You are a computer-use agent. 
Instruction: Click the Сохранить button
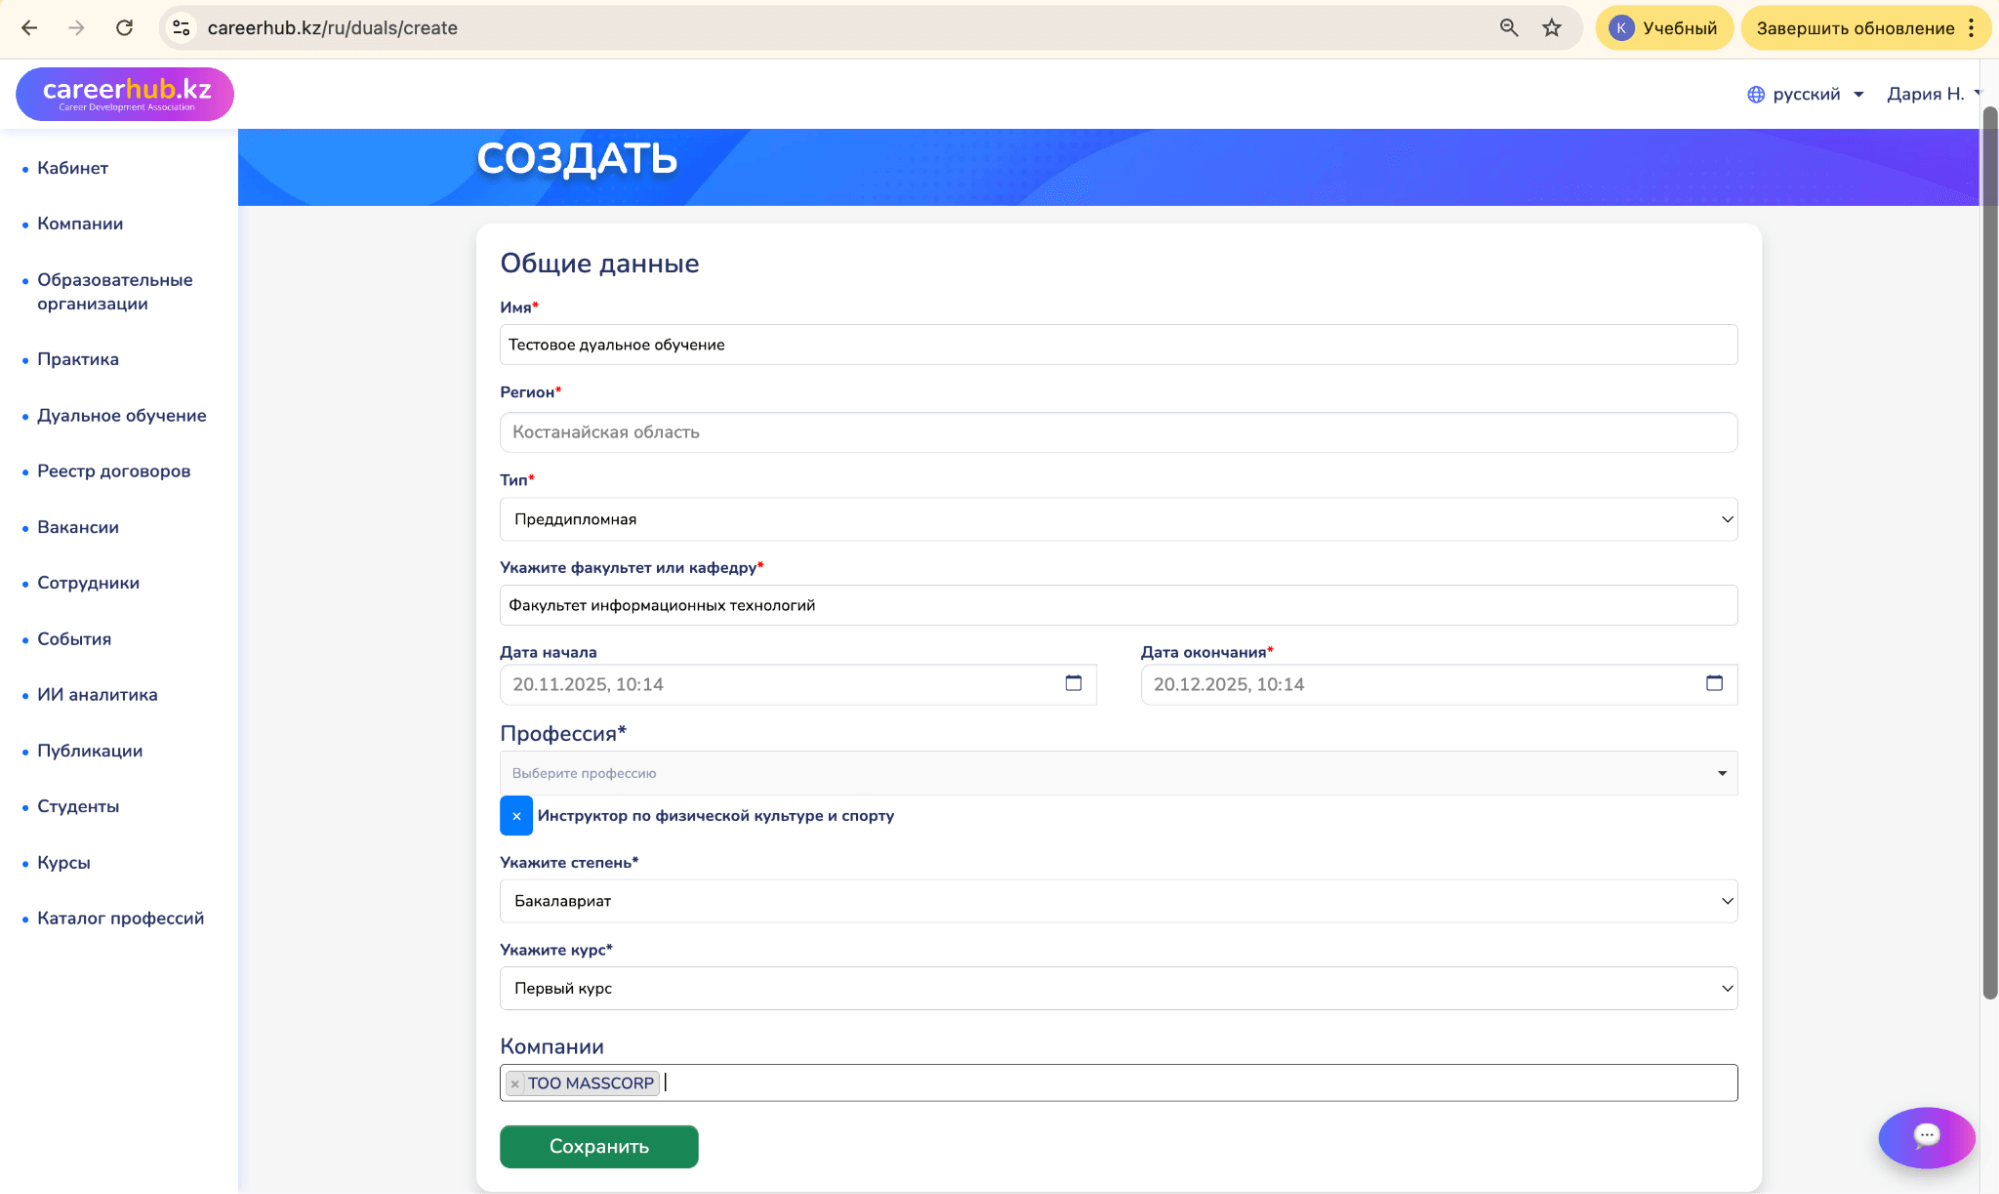[x=598, y=1146]
